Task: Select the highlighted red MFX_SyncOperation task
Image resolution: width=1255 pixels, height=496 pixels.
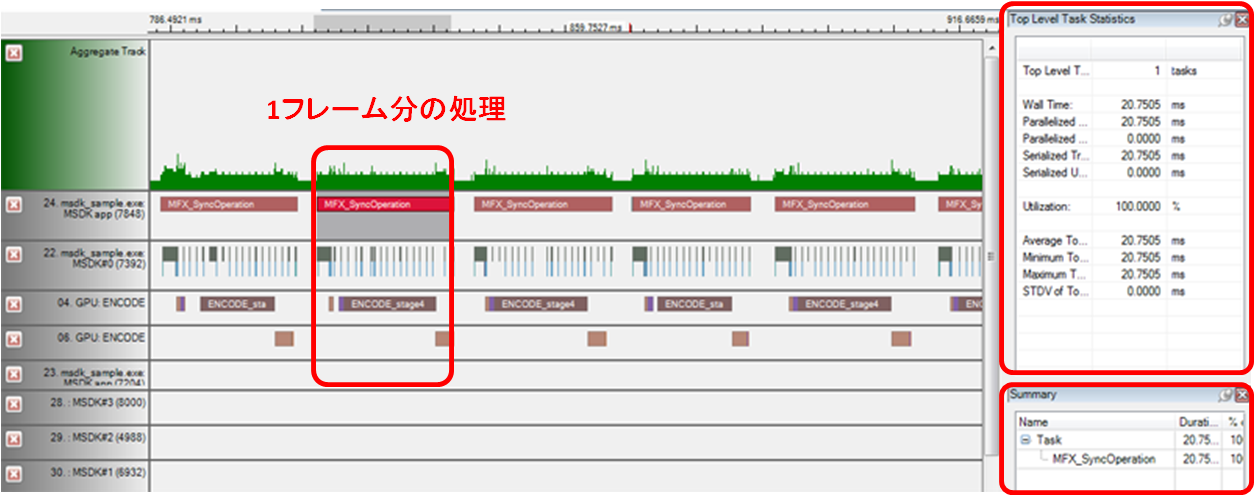Action: pyautogui.click(x=384, y=204)
